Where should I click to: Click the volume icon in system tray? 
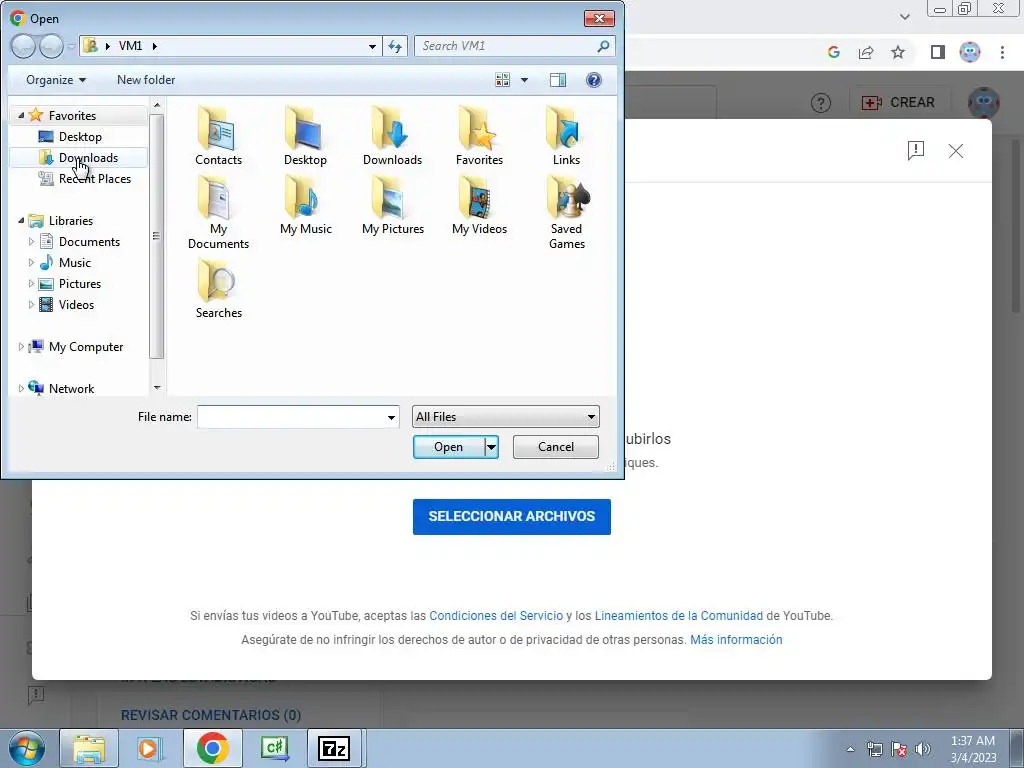click(922, 749)
